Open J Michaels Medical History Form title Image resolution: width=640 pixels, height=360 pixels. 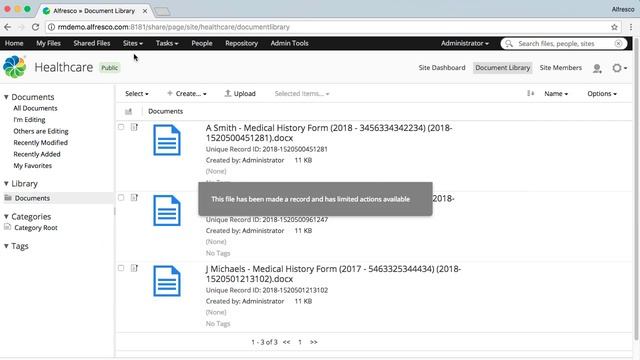pyautogui.click(x=333, y=273)
